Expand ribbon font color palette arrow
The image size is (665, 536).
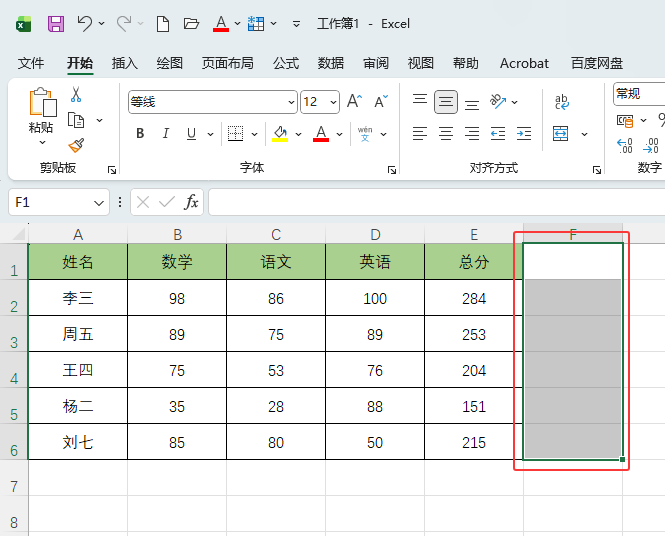pos(339,134)
